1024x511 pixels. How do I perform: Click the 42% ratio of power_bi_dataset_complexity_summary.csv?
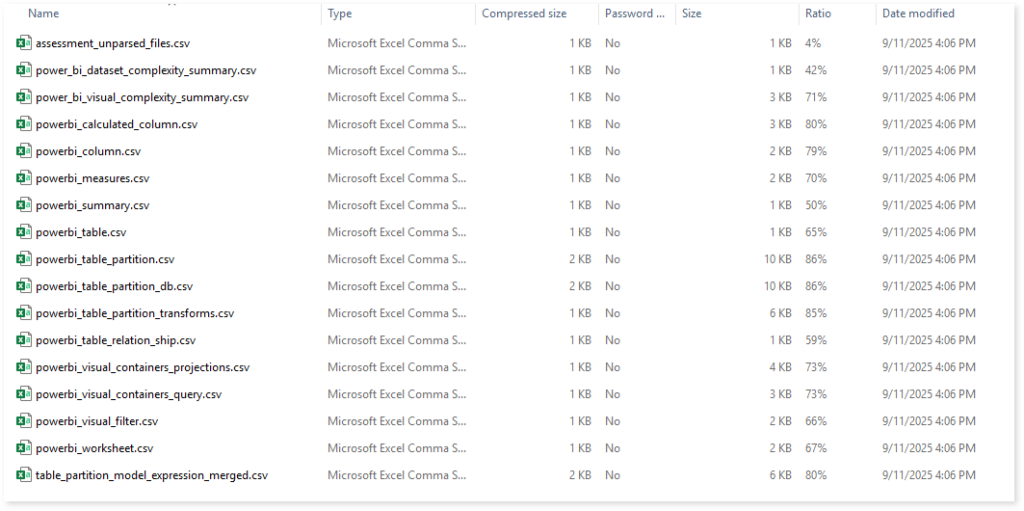pos(816,70)
